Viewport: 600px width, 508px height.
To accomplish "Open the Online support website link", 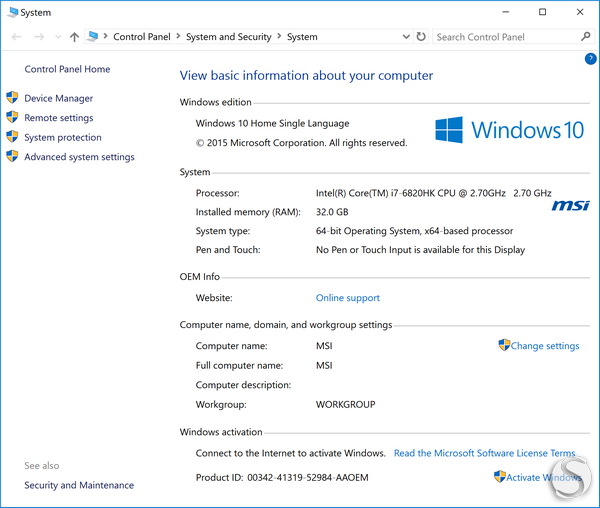I will pyautogui.click(x=348, y=298).
